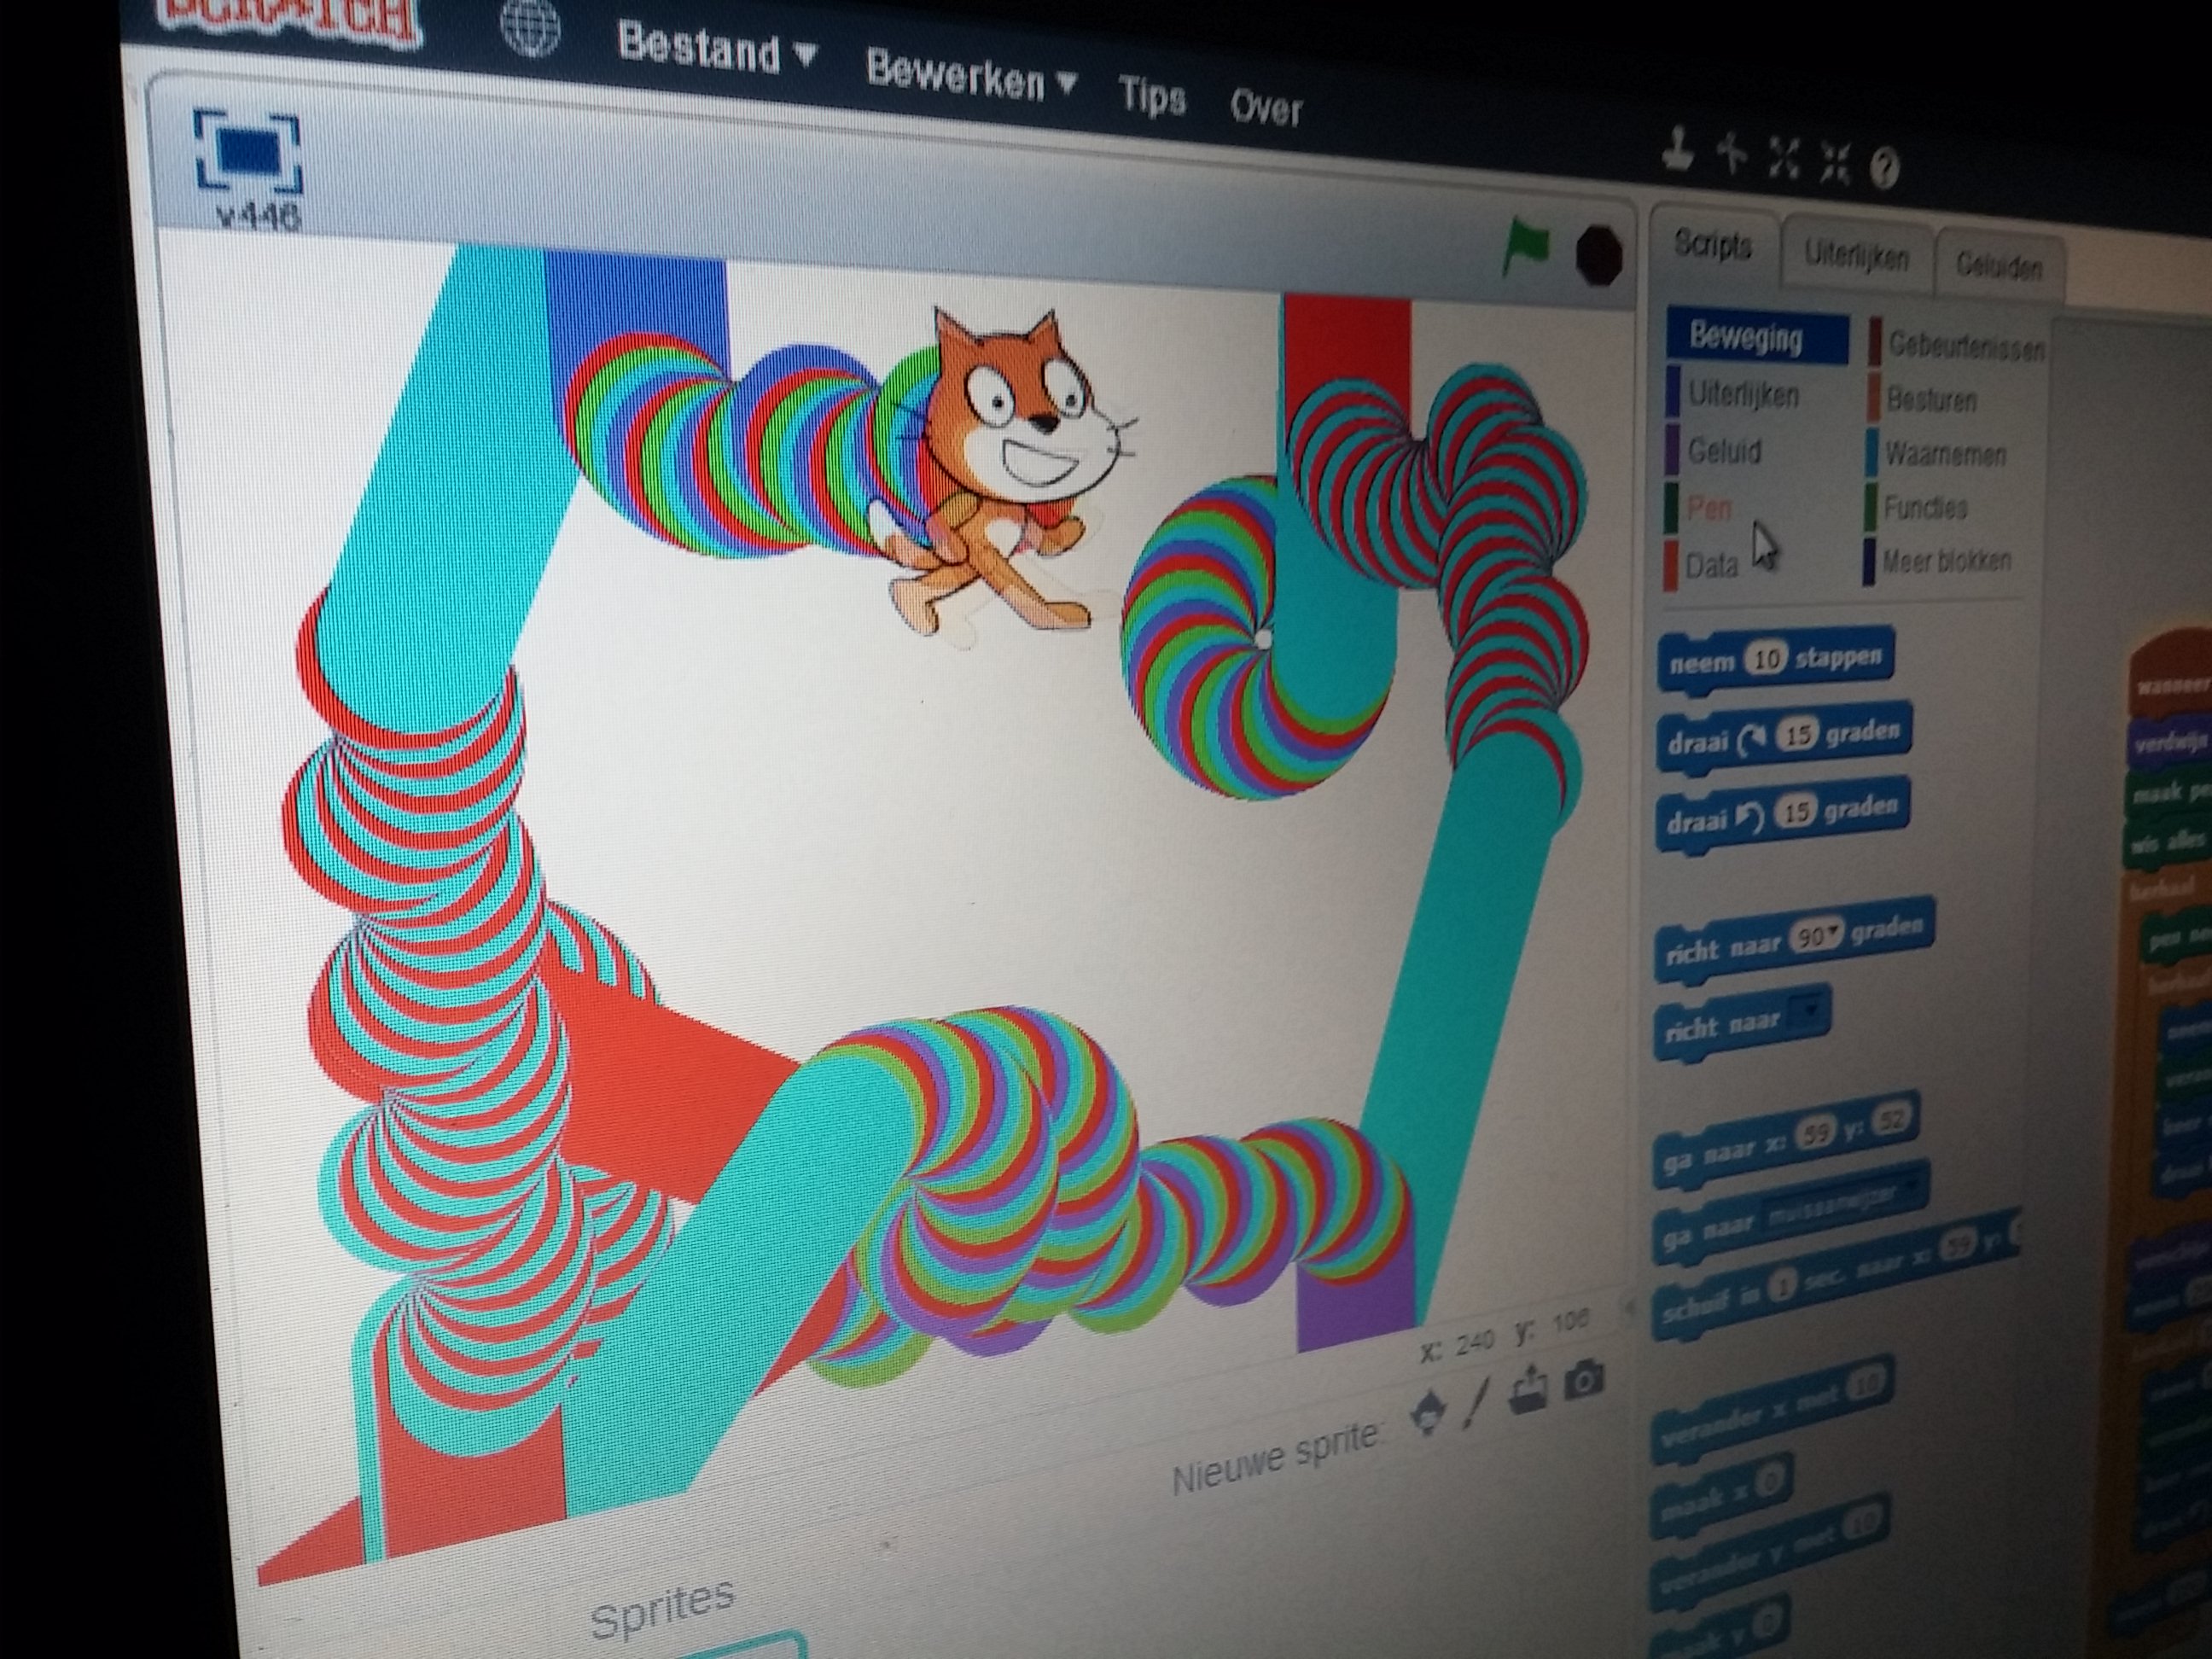2212x1659 pixels.
Task: Click the green flag to start
Action: (x=1527, y=247)
